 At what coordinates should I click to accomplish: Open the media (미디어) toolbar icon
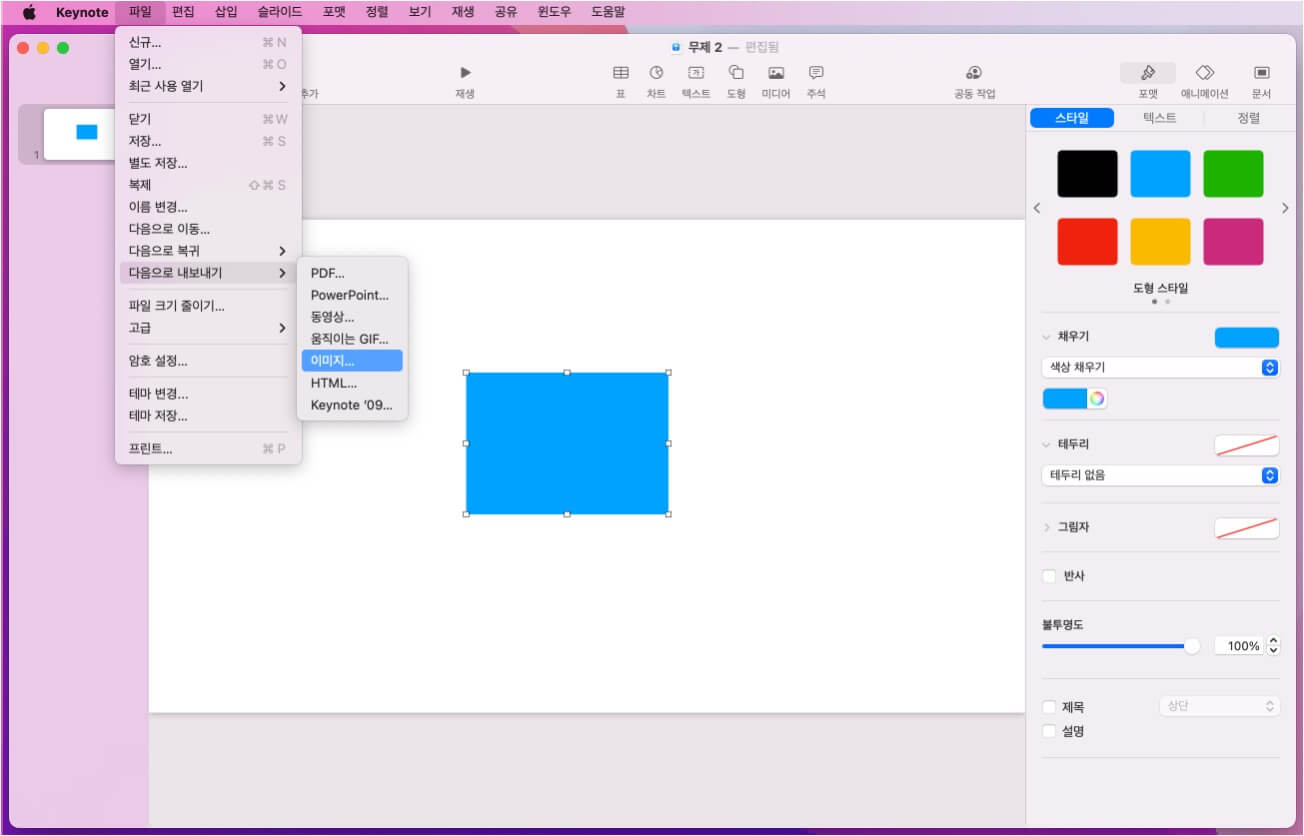tap(776, 73)
